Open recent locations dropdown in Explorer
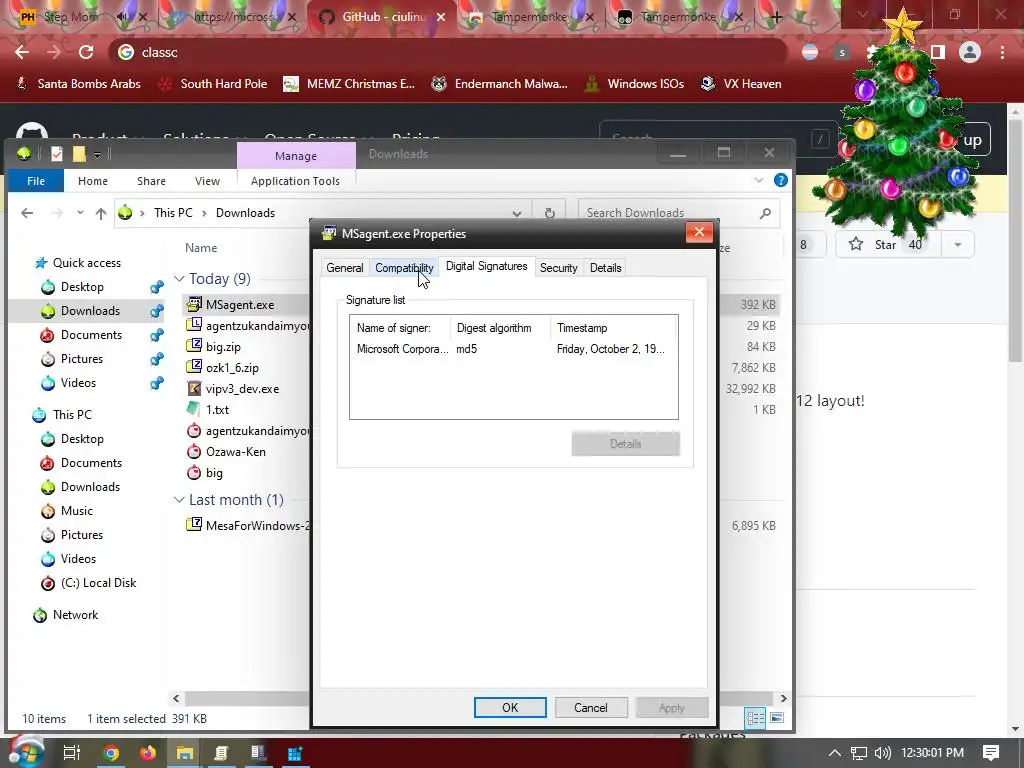Viewport: 1024px width, 768px height. pos(80,213)
